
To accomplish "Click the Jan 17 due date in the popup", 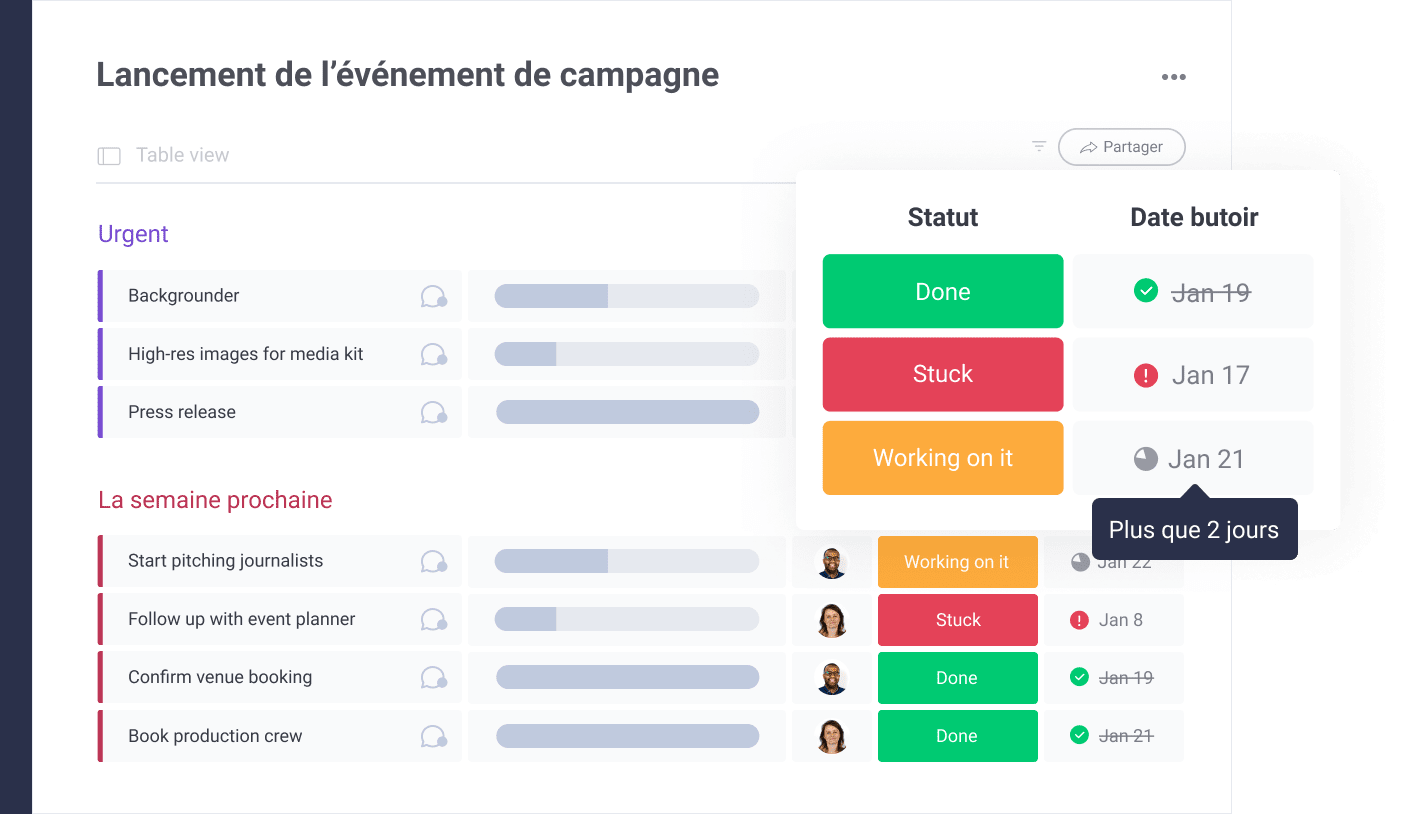I will click(1211, 375).
